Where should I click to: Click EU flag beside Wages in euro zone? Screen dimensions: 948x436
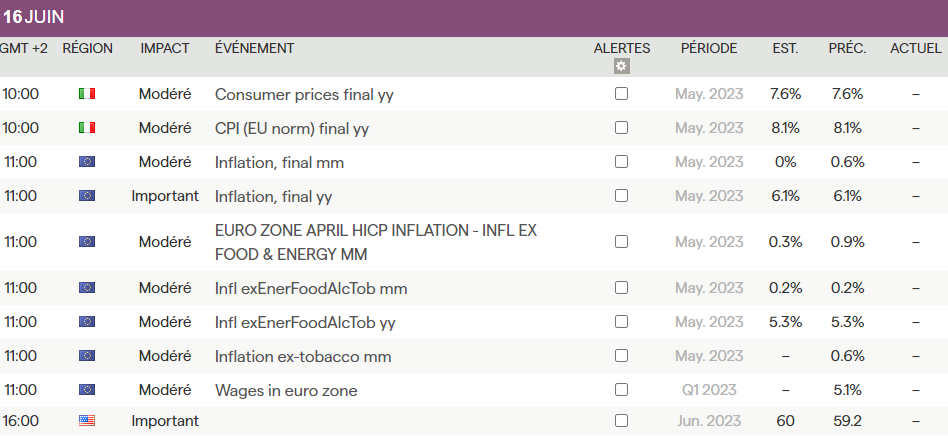[x=87, y=390]
